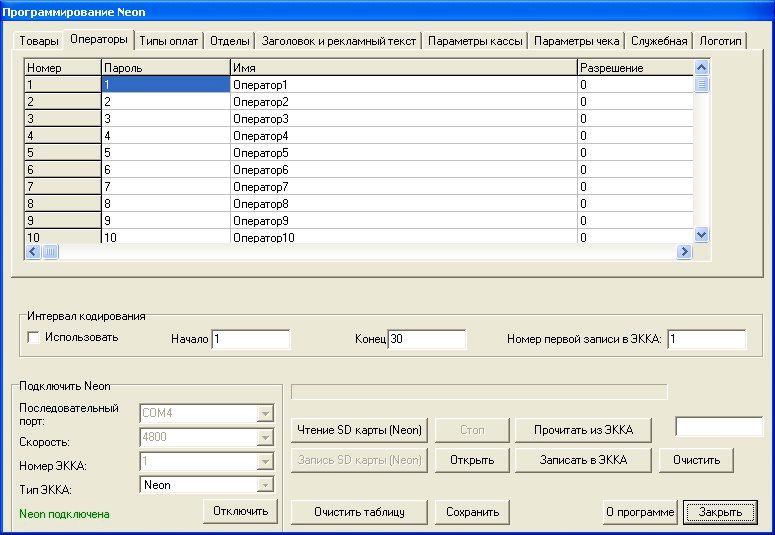775x535 pixels.
Task: Click the Разрешение column header
Action: click(636, 68)
